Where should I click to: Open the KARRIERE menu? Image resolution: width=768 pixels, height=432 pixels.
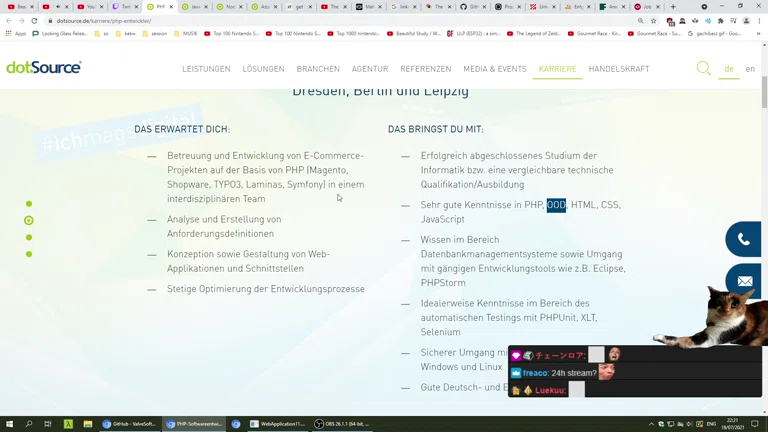coord(557,69)
